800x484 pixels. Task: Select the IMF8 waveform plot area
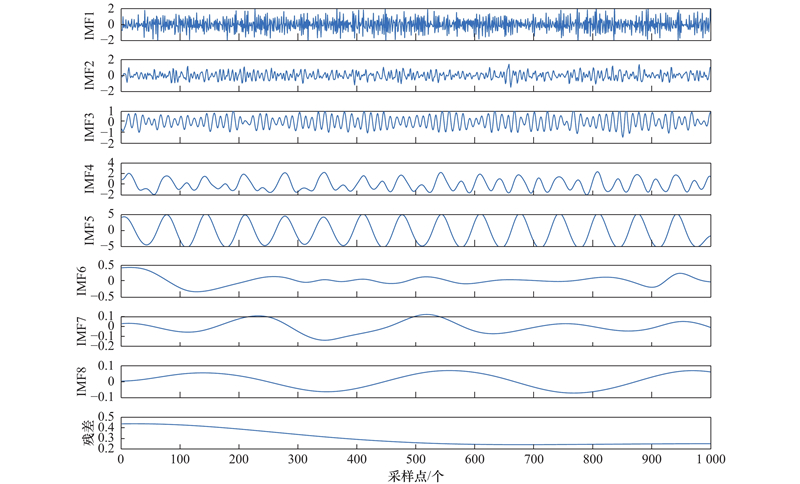click(x=416, y=382)
